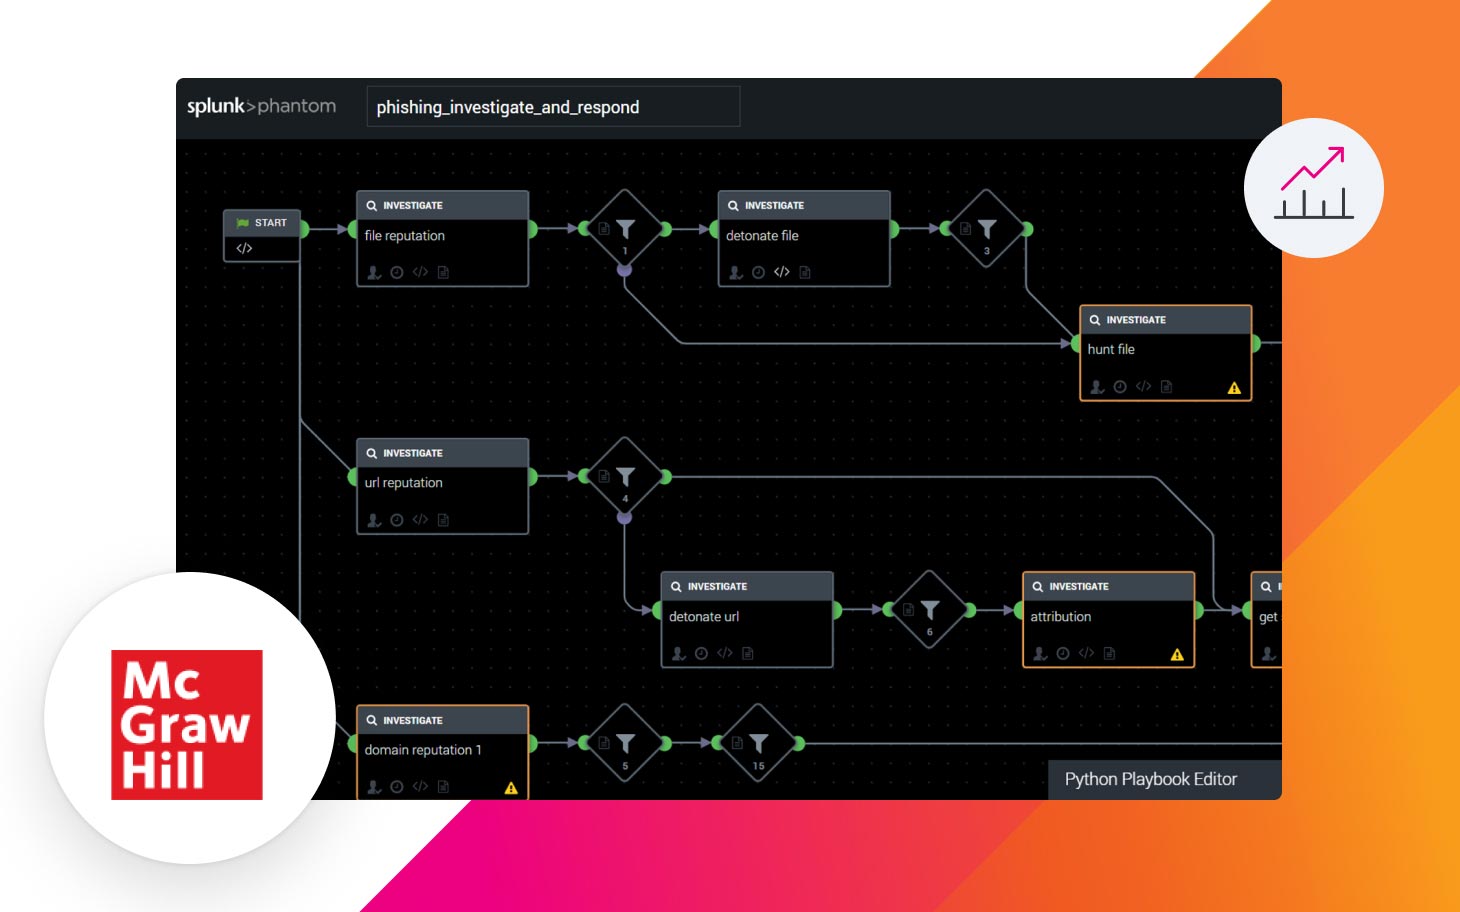The width and height of the screenshot is (1460, 912).
Task: Click the magnifier icon on detonate url header
Action: pos(676,587)
